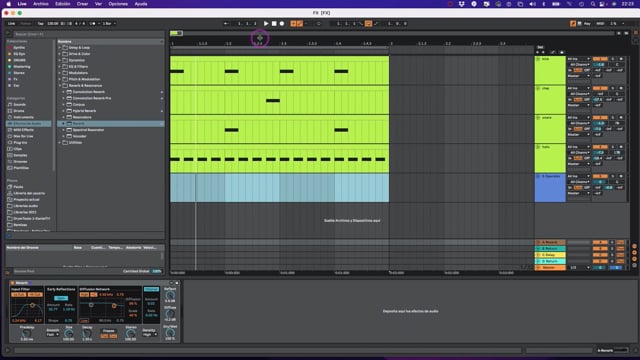
Task: Toggle the Diffusion Network High filter
Action: tap(84, 294)
